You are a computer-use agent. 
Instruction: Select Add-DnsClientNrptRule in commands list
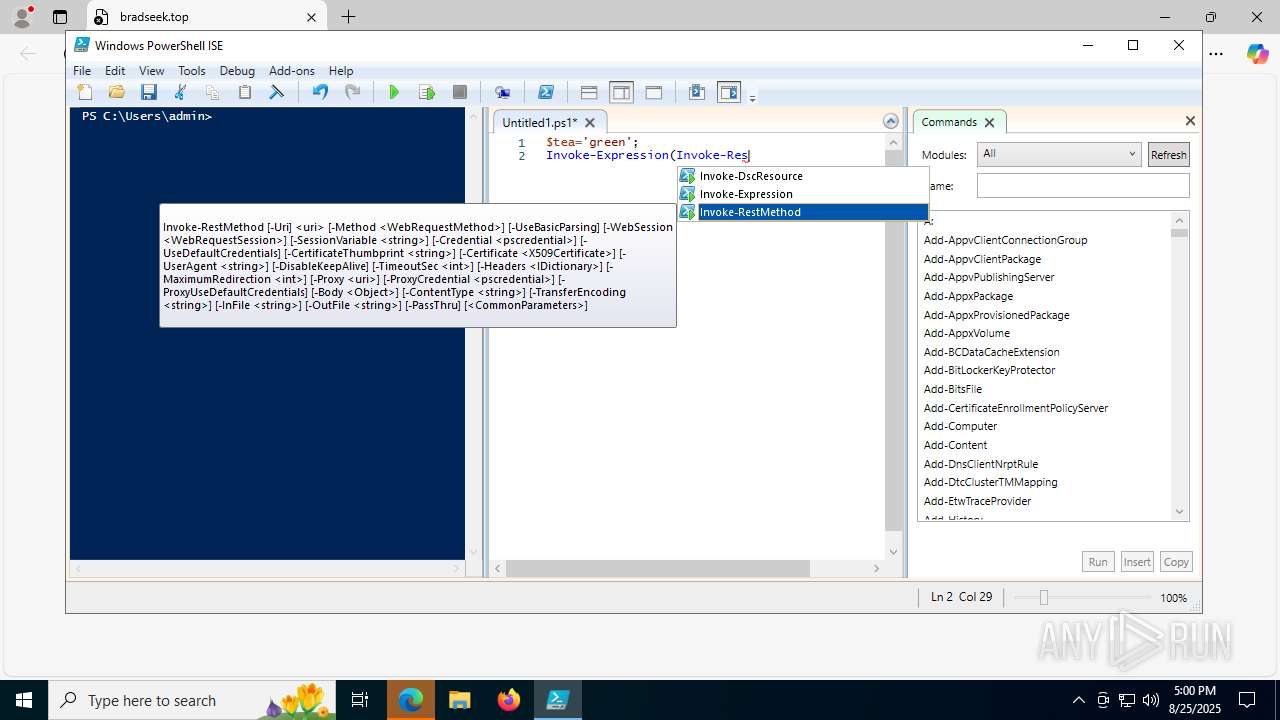[x=981, y=464]
